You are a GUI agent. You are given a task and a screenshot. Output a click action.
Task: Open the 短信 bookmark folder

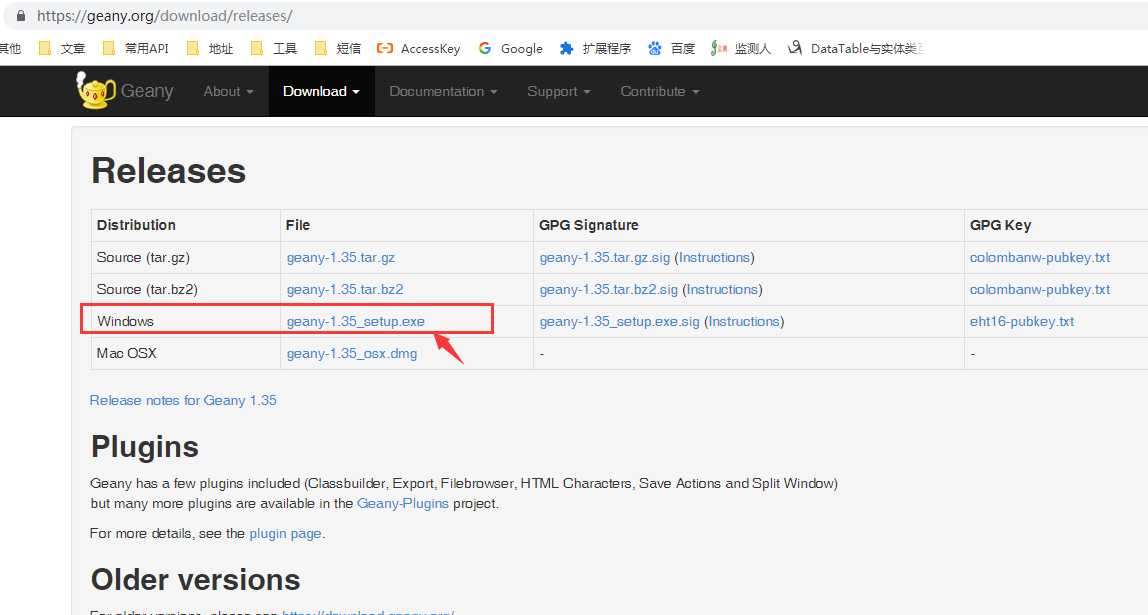point(338,48)
